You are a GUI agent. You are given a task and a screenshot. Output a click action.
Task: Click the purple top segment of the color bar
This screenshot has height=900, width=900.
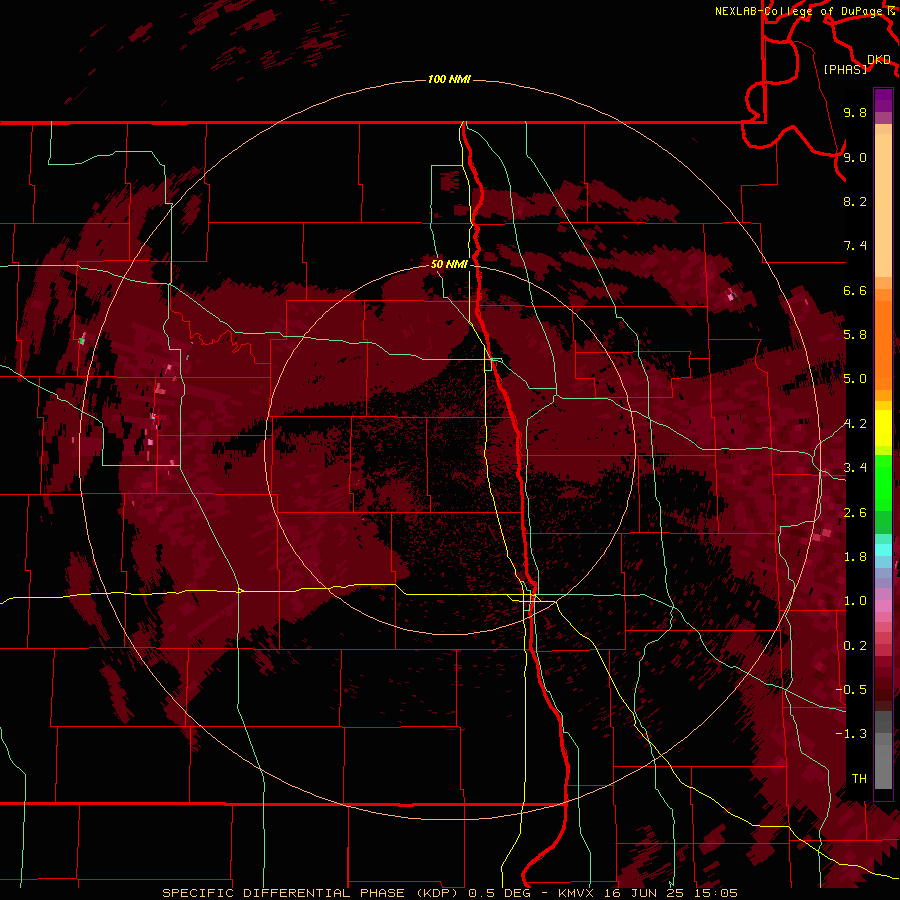pyautogui.click(x=883, y=100)
